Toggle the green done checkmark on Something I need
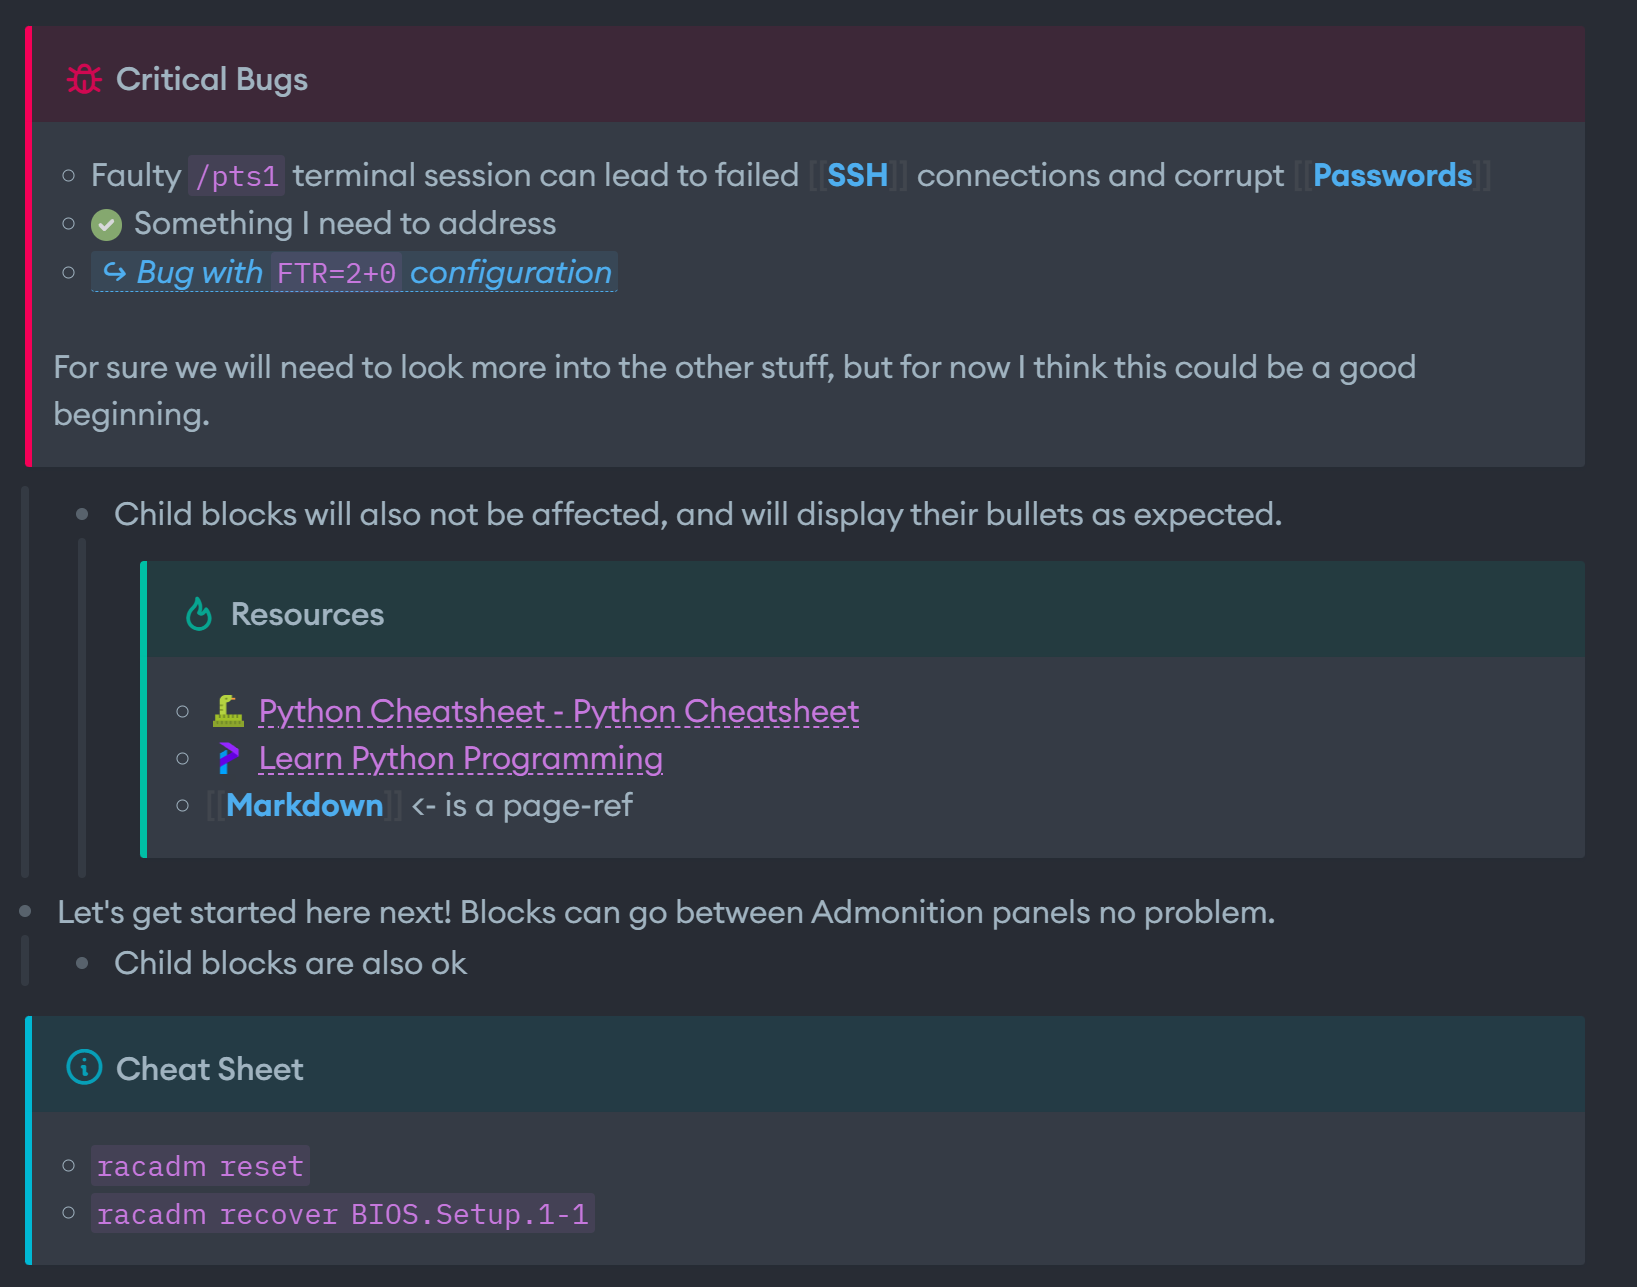The height and width of the screenshot is (1287, 1637). (106, 225)
